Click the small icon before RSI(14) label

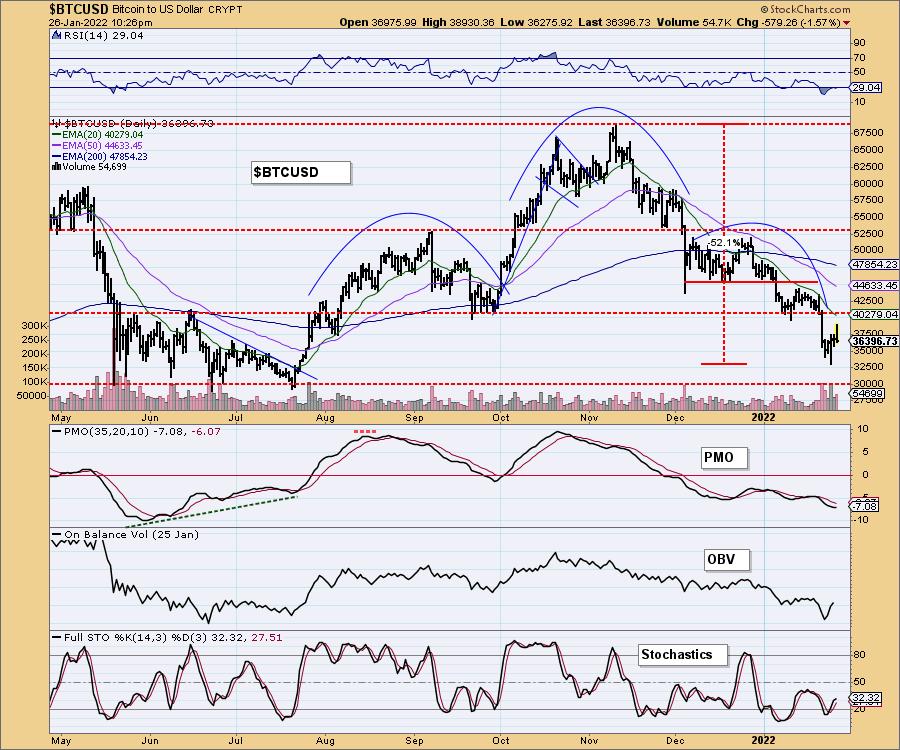click(x=56, y=36)
